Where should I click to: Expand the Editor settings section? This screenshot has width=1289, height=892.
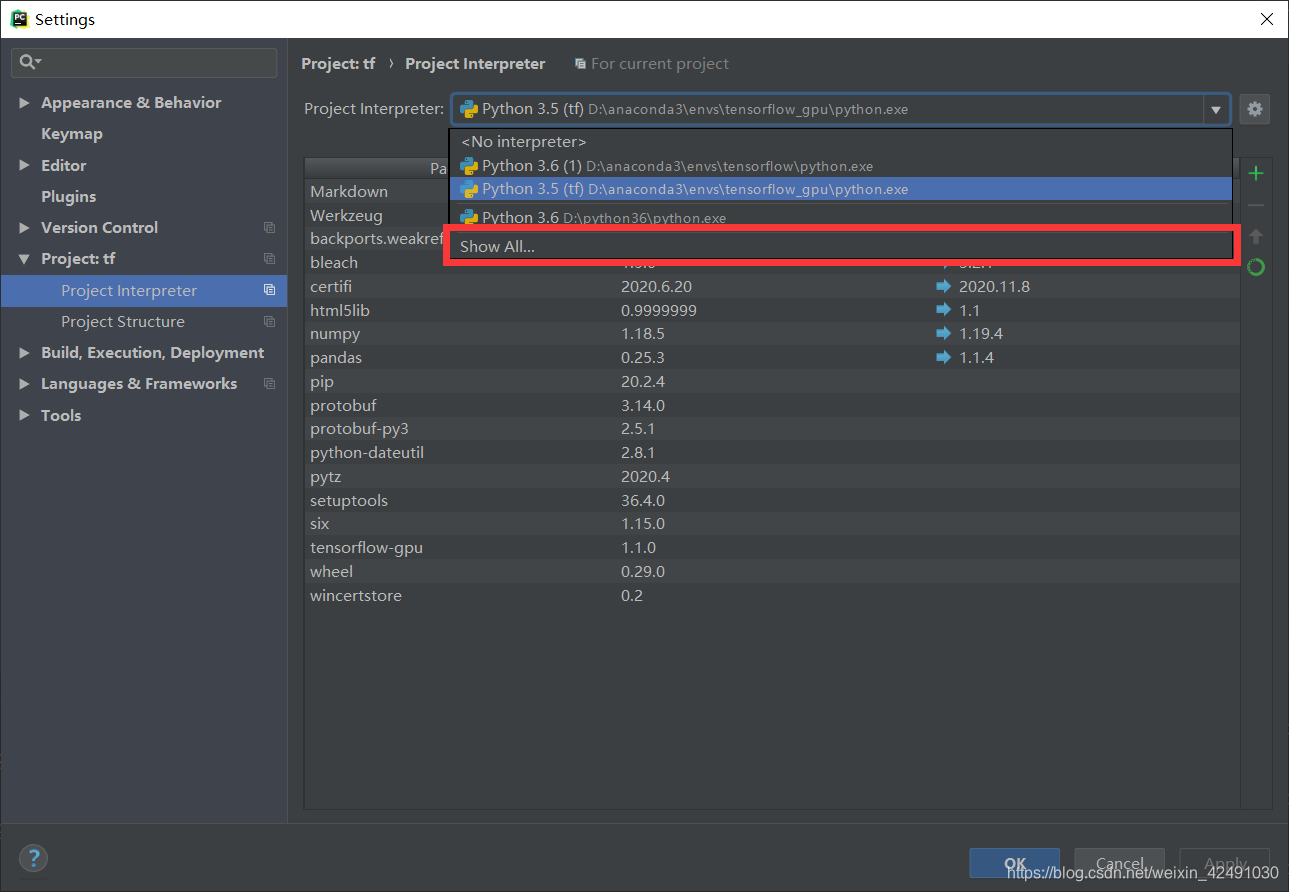point(24,166)
